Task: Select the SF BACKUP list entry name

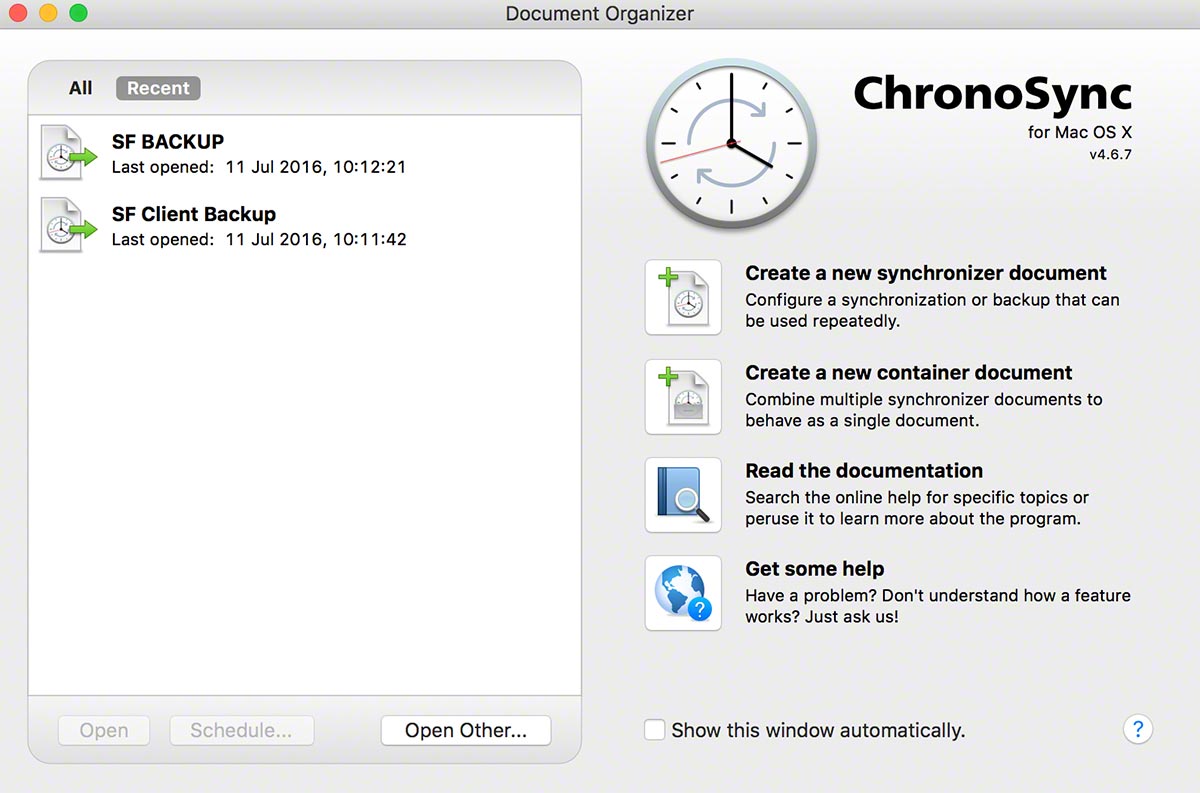Action: pos(168,141)
